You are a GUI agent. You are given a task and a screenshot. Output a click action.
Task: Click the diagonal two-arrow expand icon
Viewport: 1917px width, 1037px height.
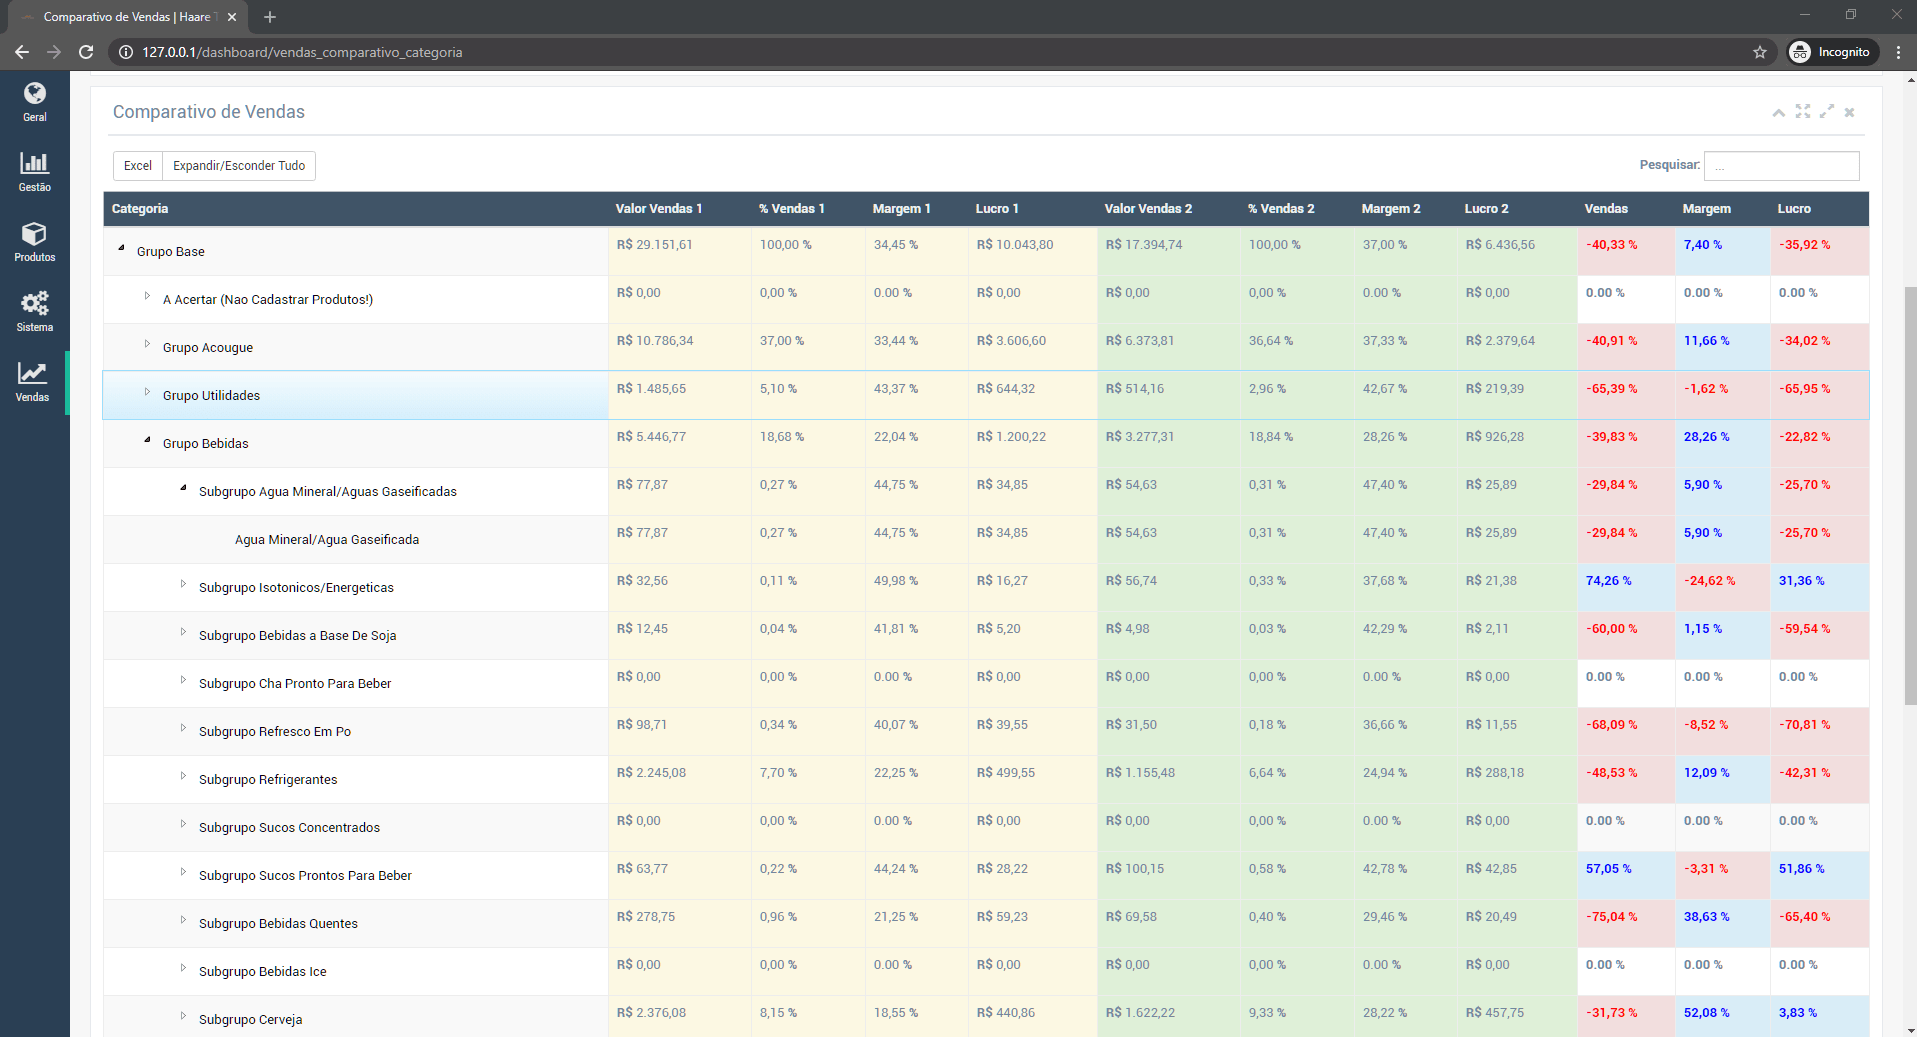(1827, 112)
